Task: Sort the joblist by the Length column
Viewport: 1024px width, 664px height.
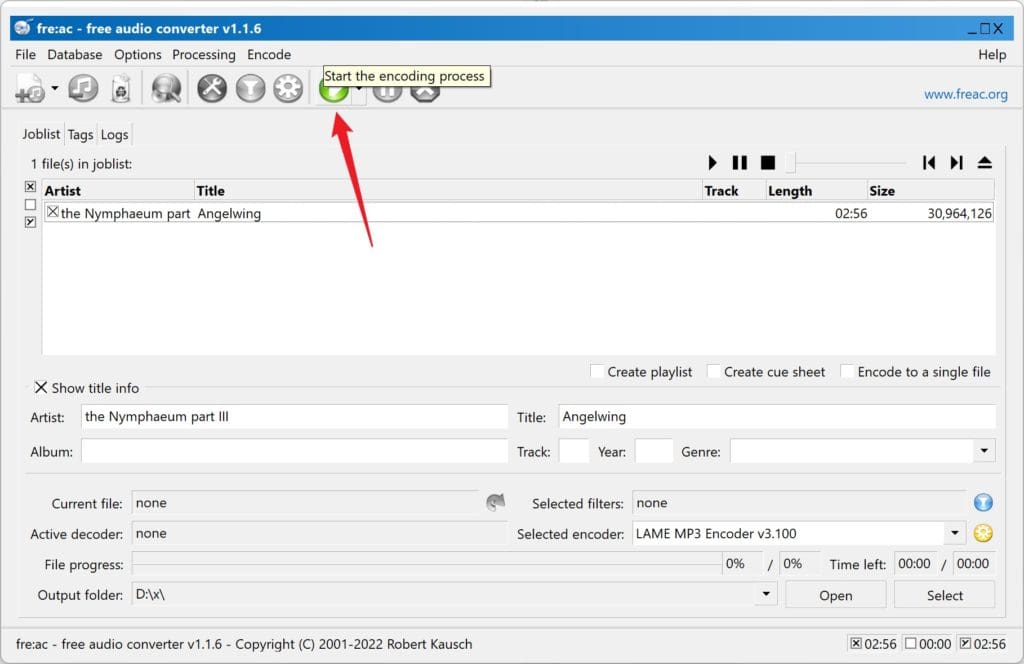Action: (x=816, y=191)
